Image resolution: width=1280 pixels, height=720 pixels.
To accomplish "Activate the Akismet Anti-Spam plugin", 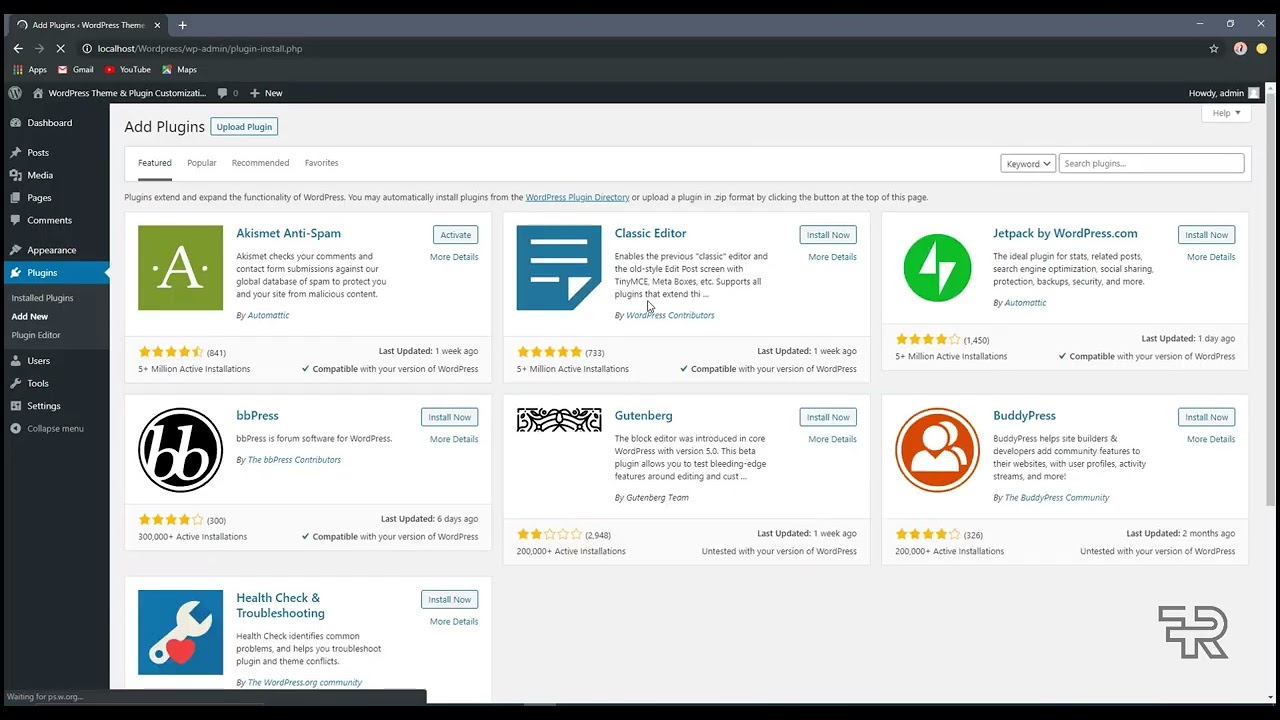I will [x=456, y=235].
